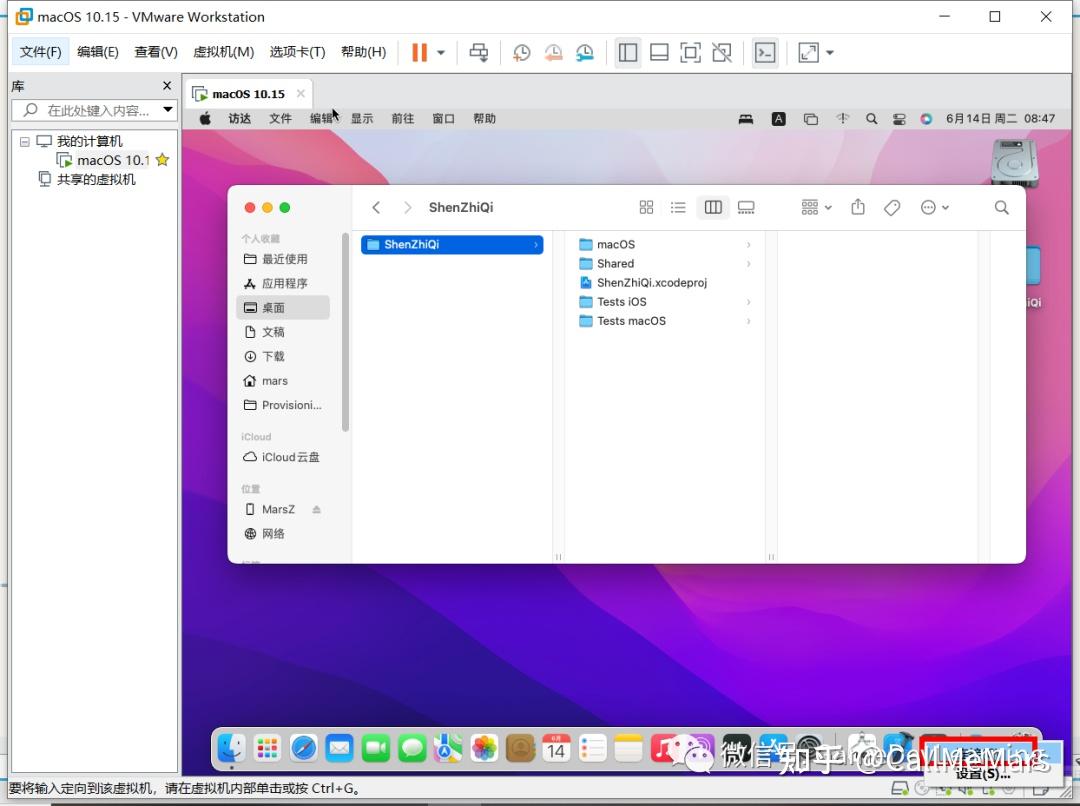Open the Finder group-by dropdown

tap(817, 207)
